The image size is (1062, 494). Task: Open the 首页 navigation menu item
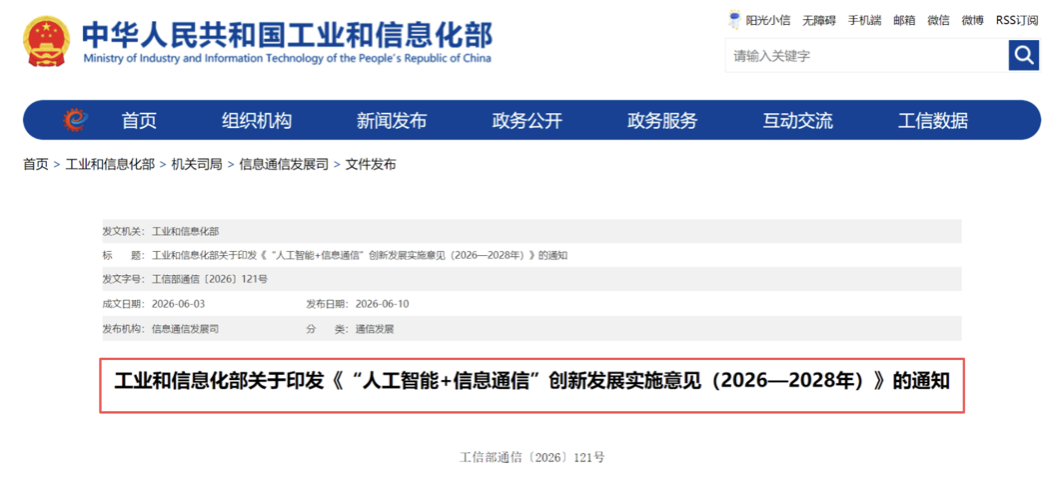[139, 121]
